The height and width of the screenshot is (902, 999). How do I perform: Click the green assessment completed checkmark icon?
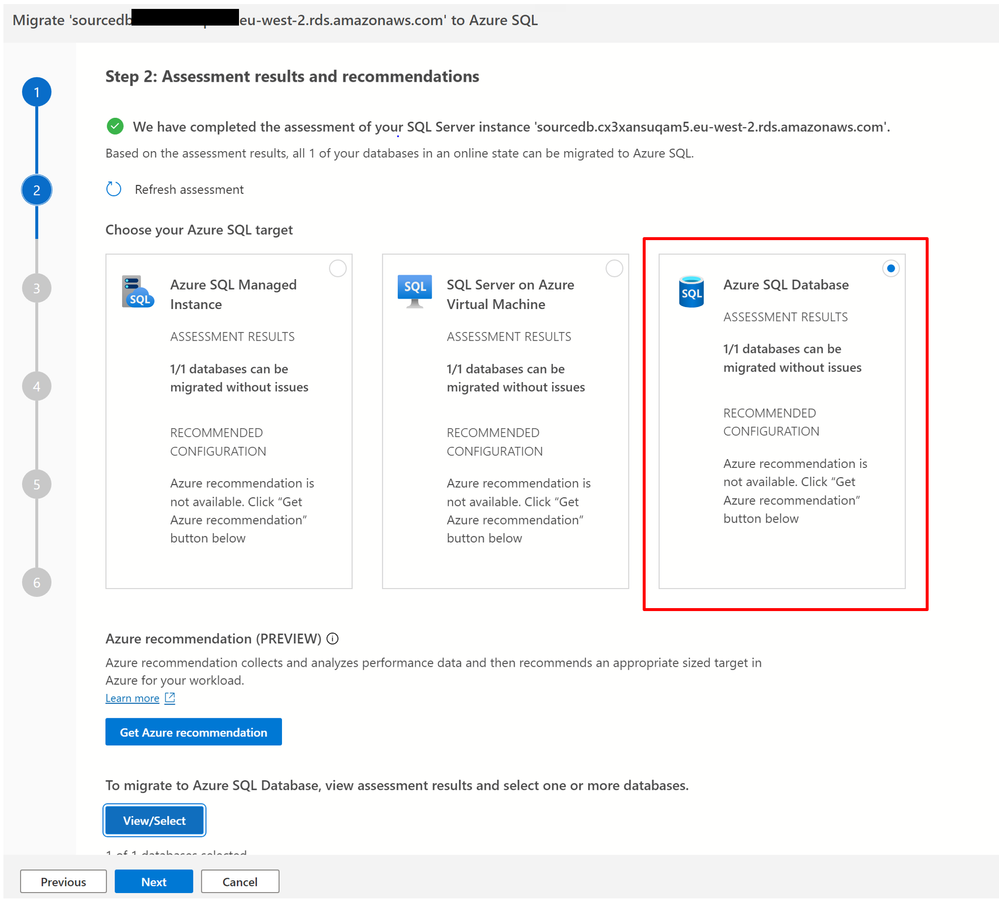pos(115,126)
